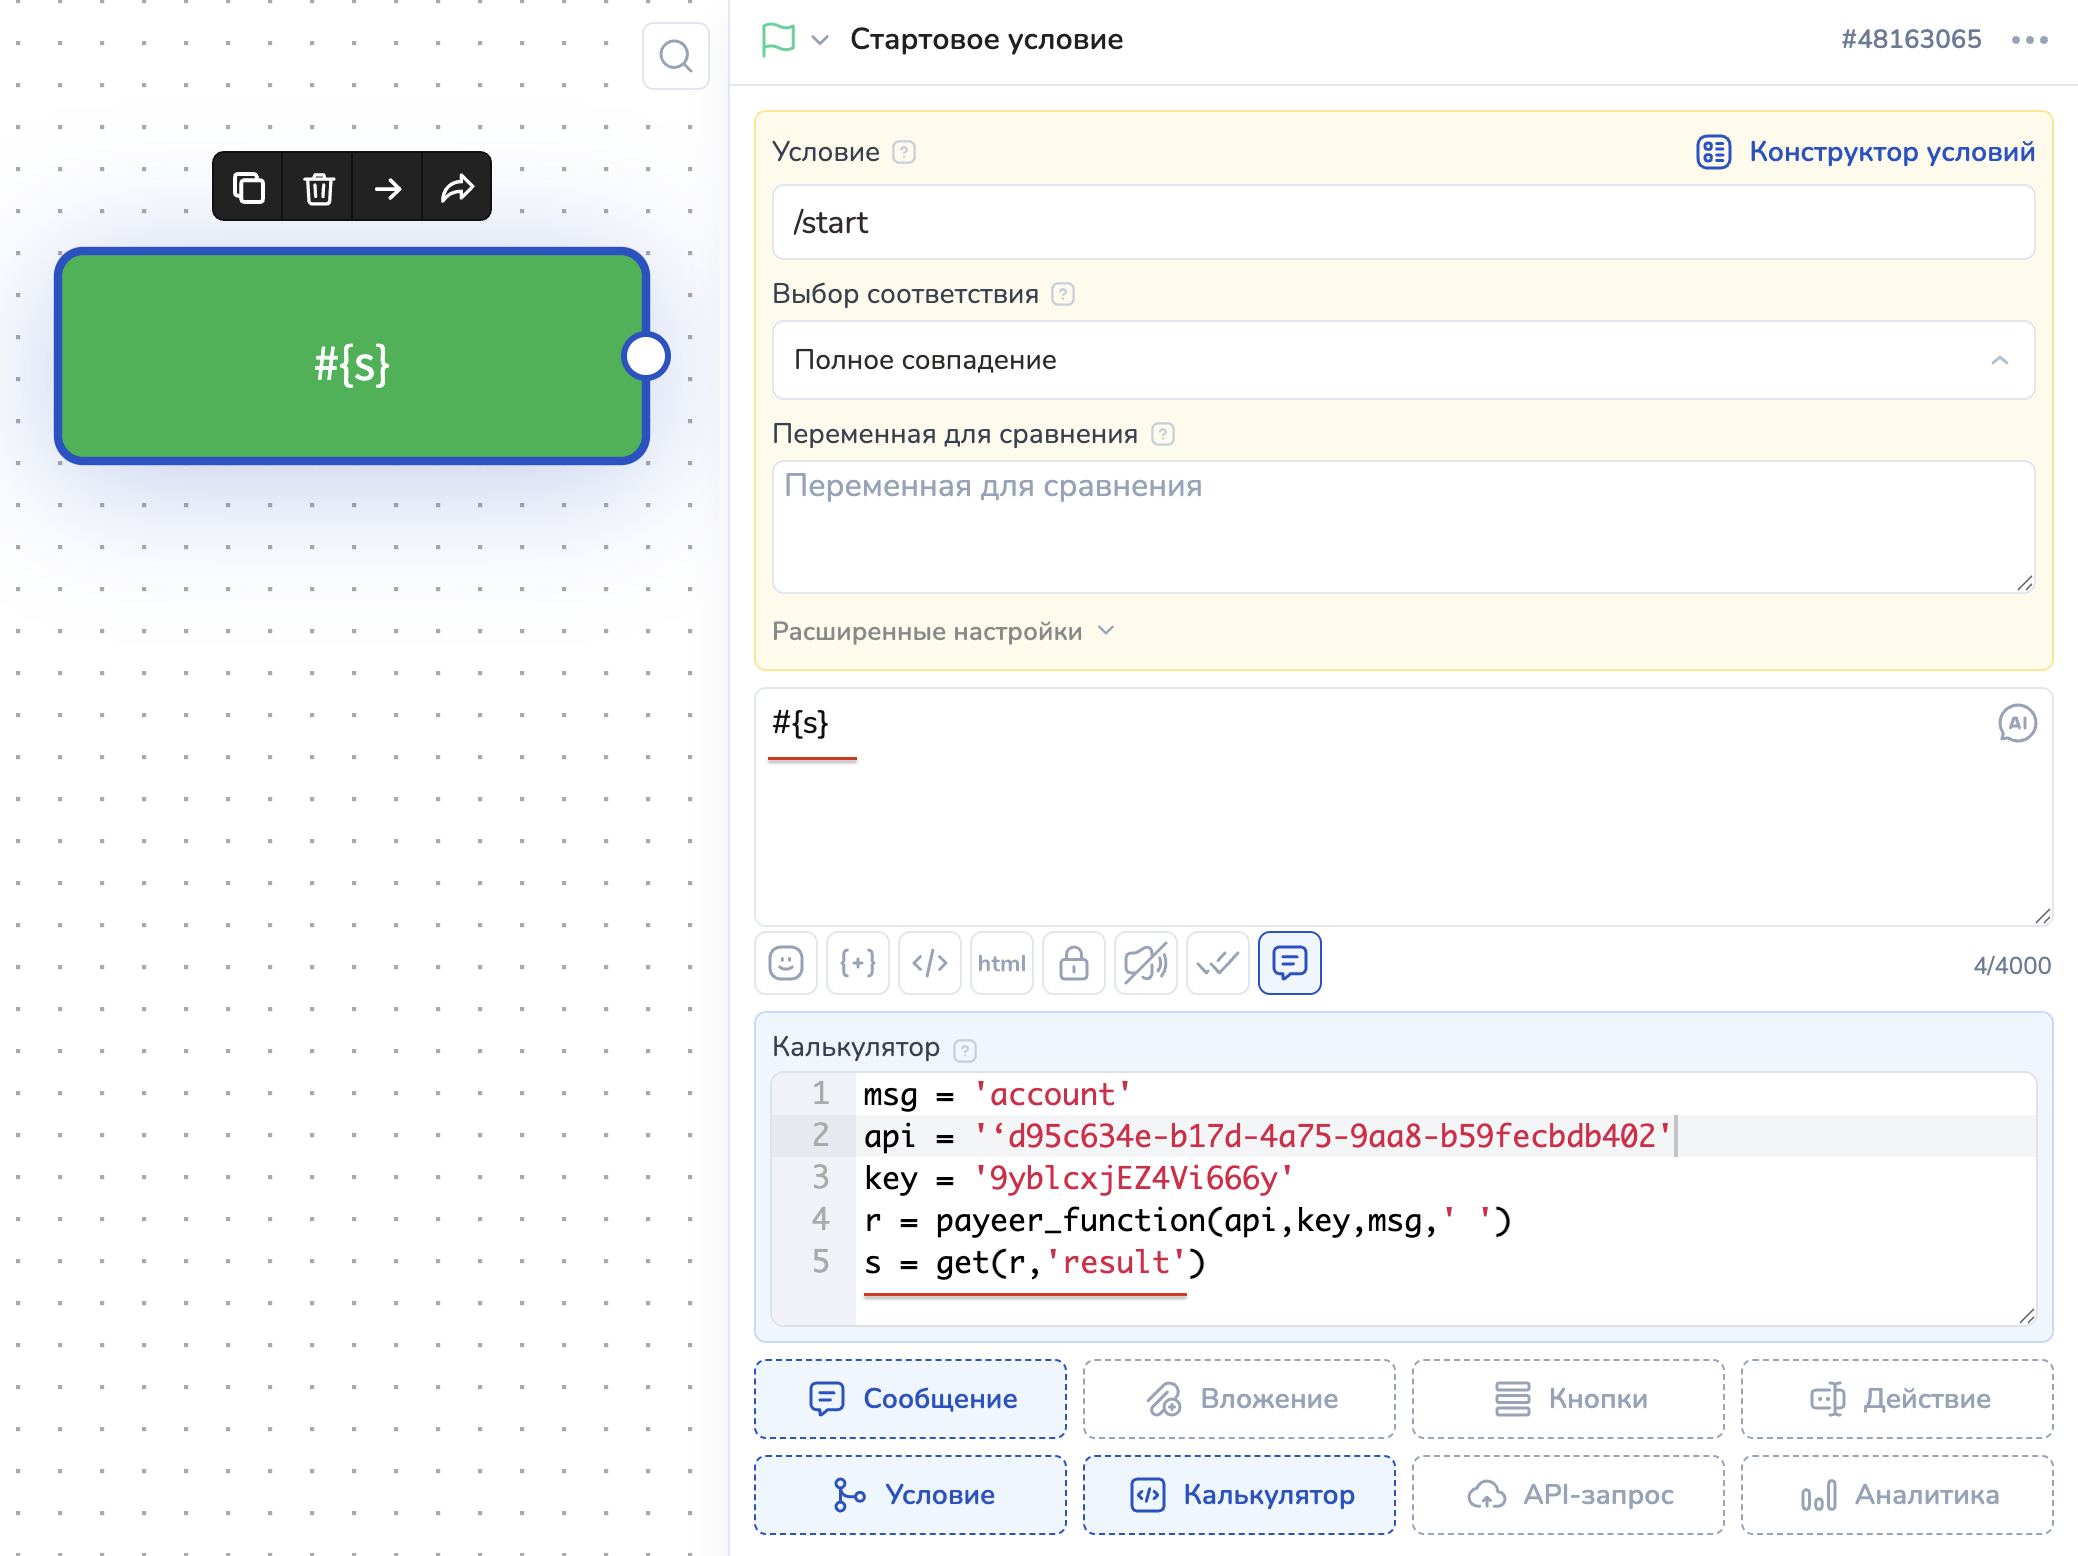The image size is (2078, 1556).
Task: Click the '/start' condition input field
Action: (x=1403, y=222)
